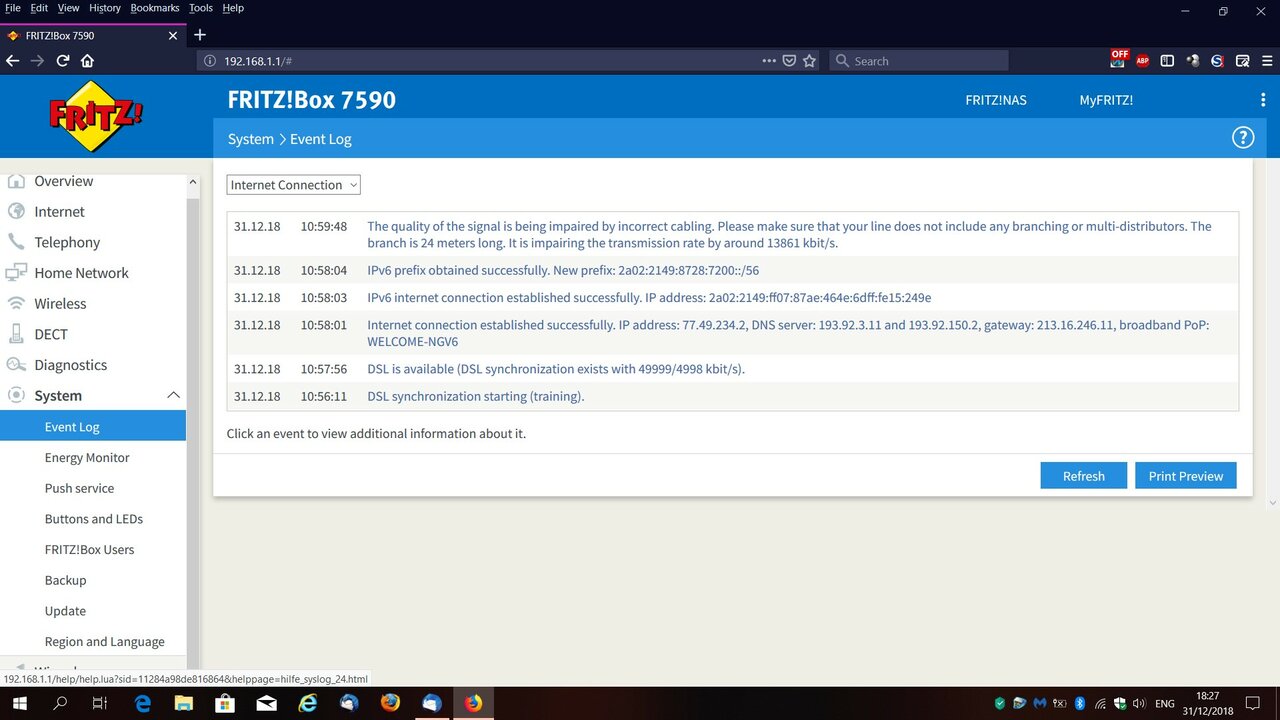This screenshot has width=1280, height=720.
Task: Open the Edit menu
Action: (x=39, y=8)
